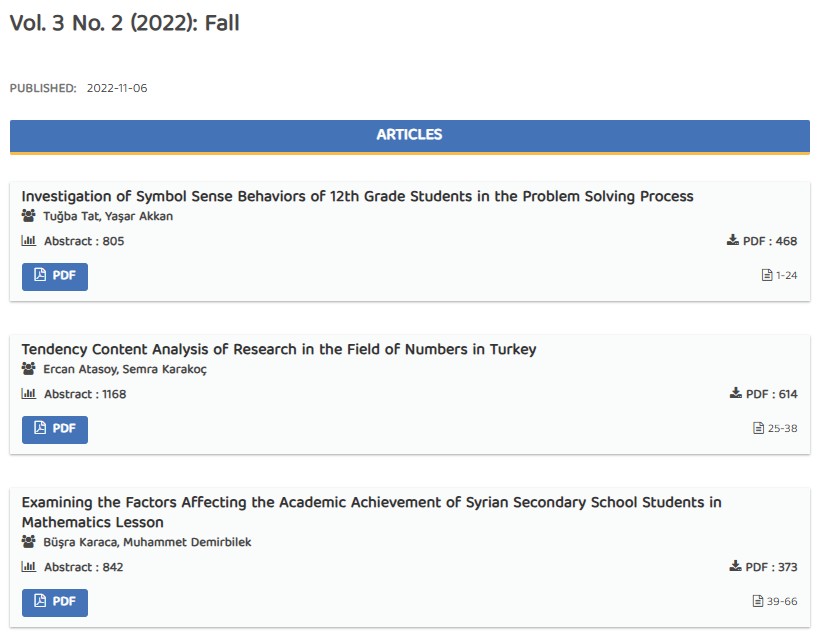
Task: Click the download icon next to PDF : 373
Action: pos(736,567)
